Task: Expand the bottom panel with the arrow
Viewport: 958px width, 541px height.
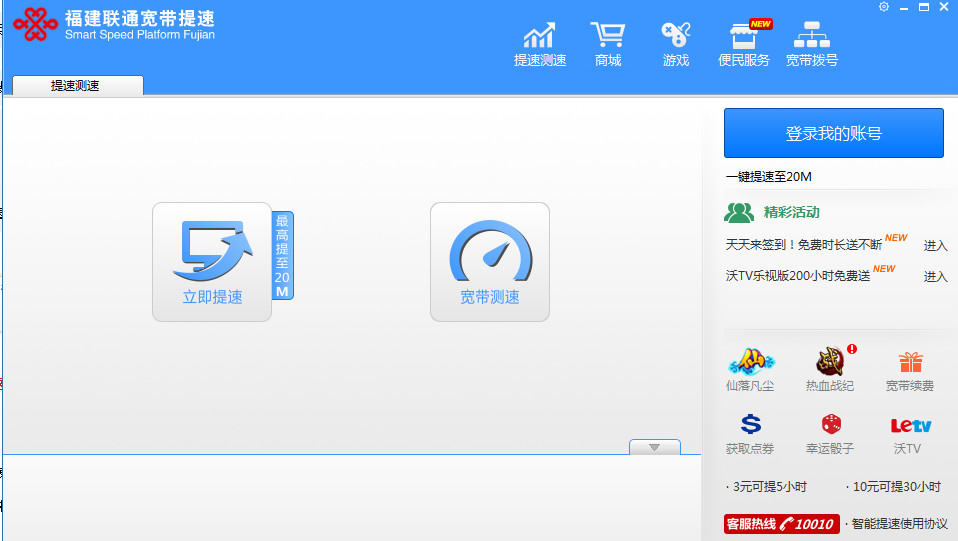Action: point(654,447)
